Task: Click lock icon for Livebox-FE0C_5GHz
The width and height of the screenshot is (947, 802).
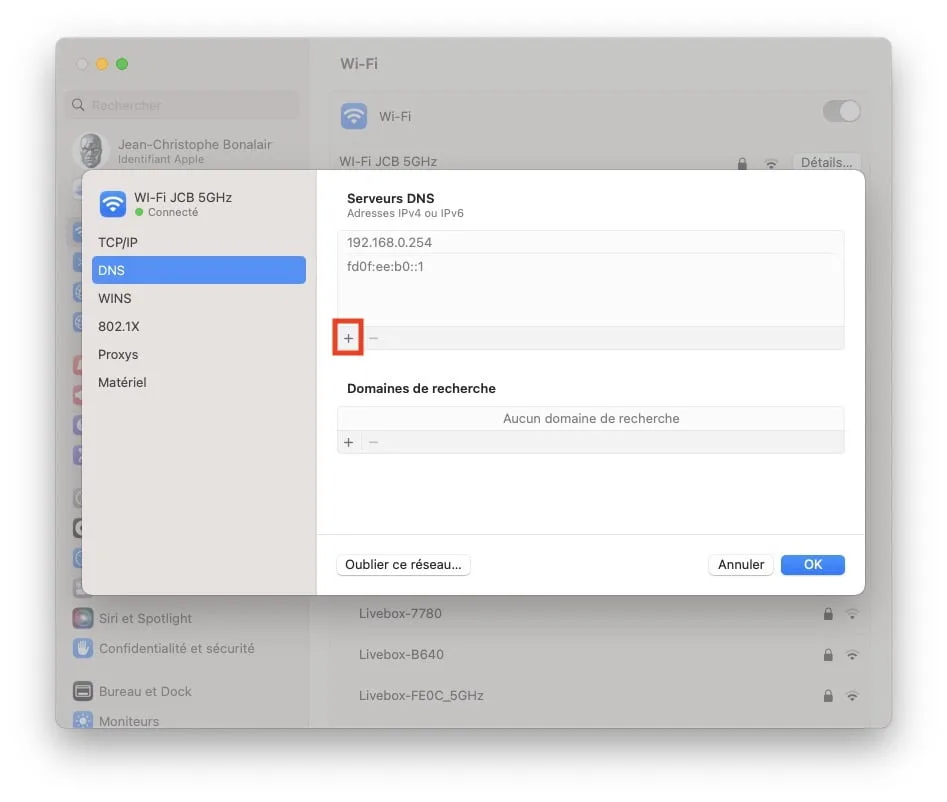Action: click(x=828, y=696)
